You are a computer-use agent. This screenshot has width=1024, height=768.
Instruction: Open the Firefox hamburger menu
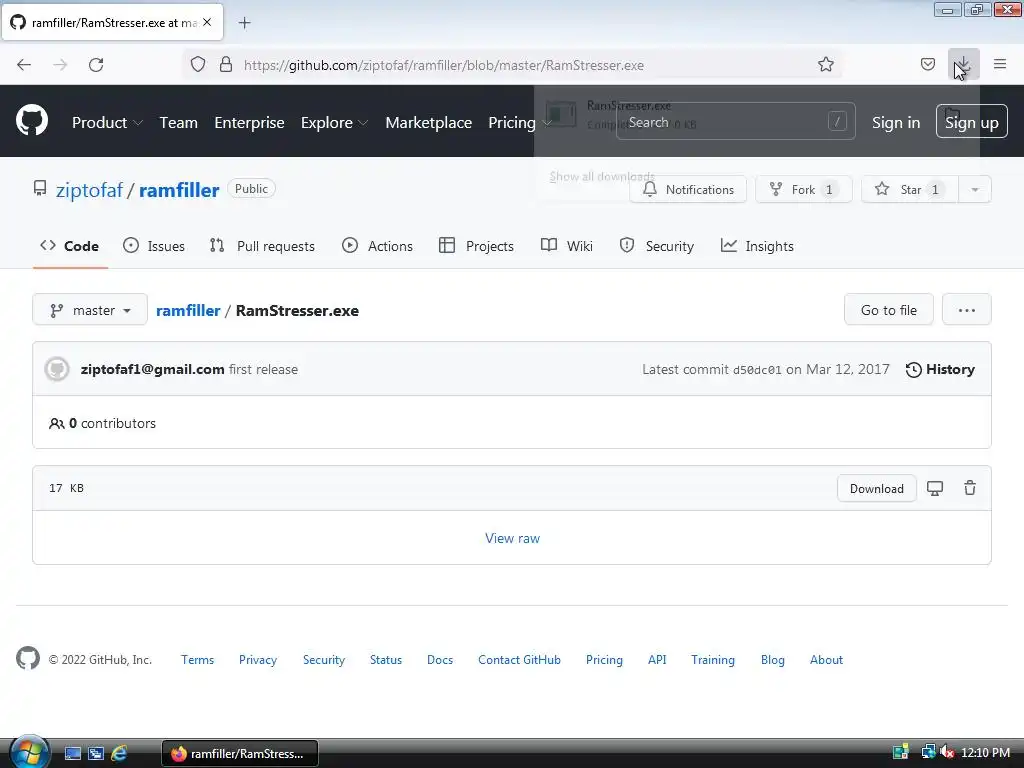pos(1000,65)
